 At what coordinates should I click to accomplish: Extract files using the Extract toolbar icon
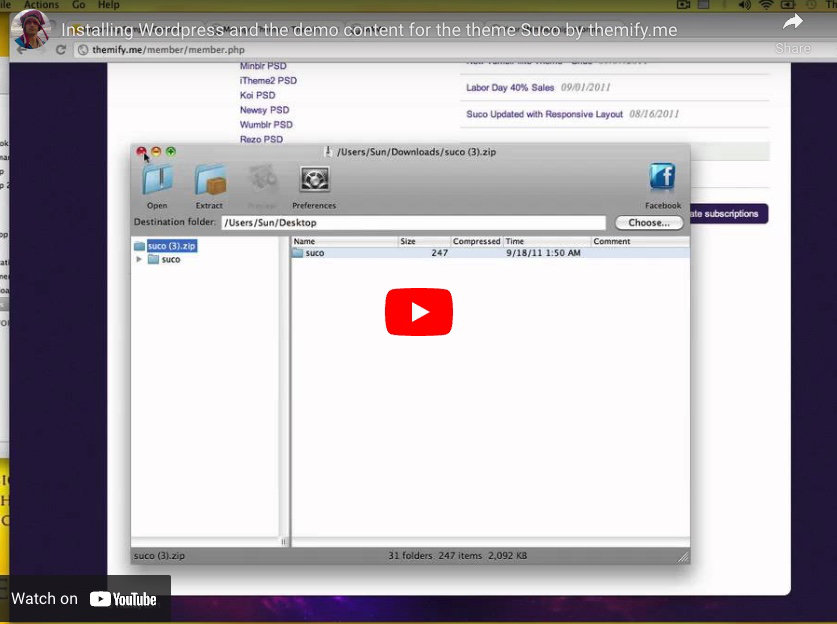(209, 180)
